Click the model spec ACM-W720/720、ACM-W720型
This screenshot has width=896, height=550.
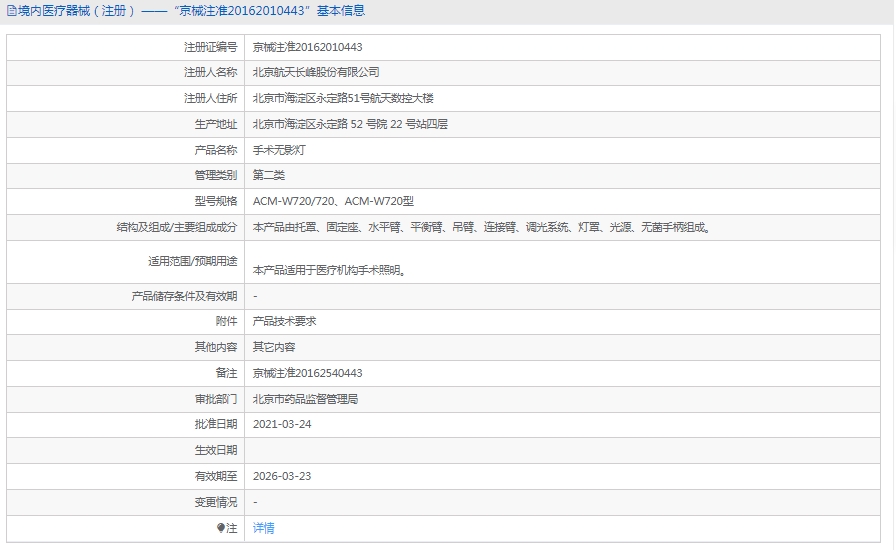pos(333,201)
